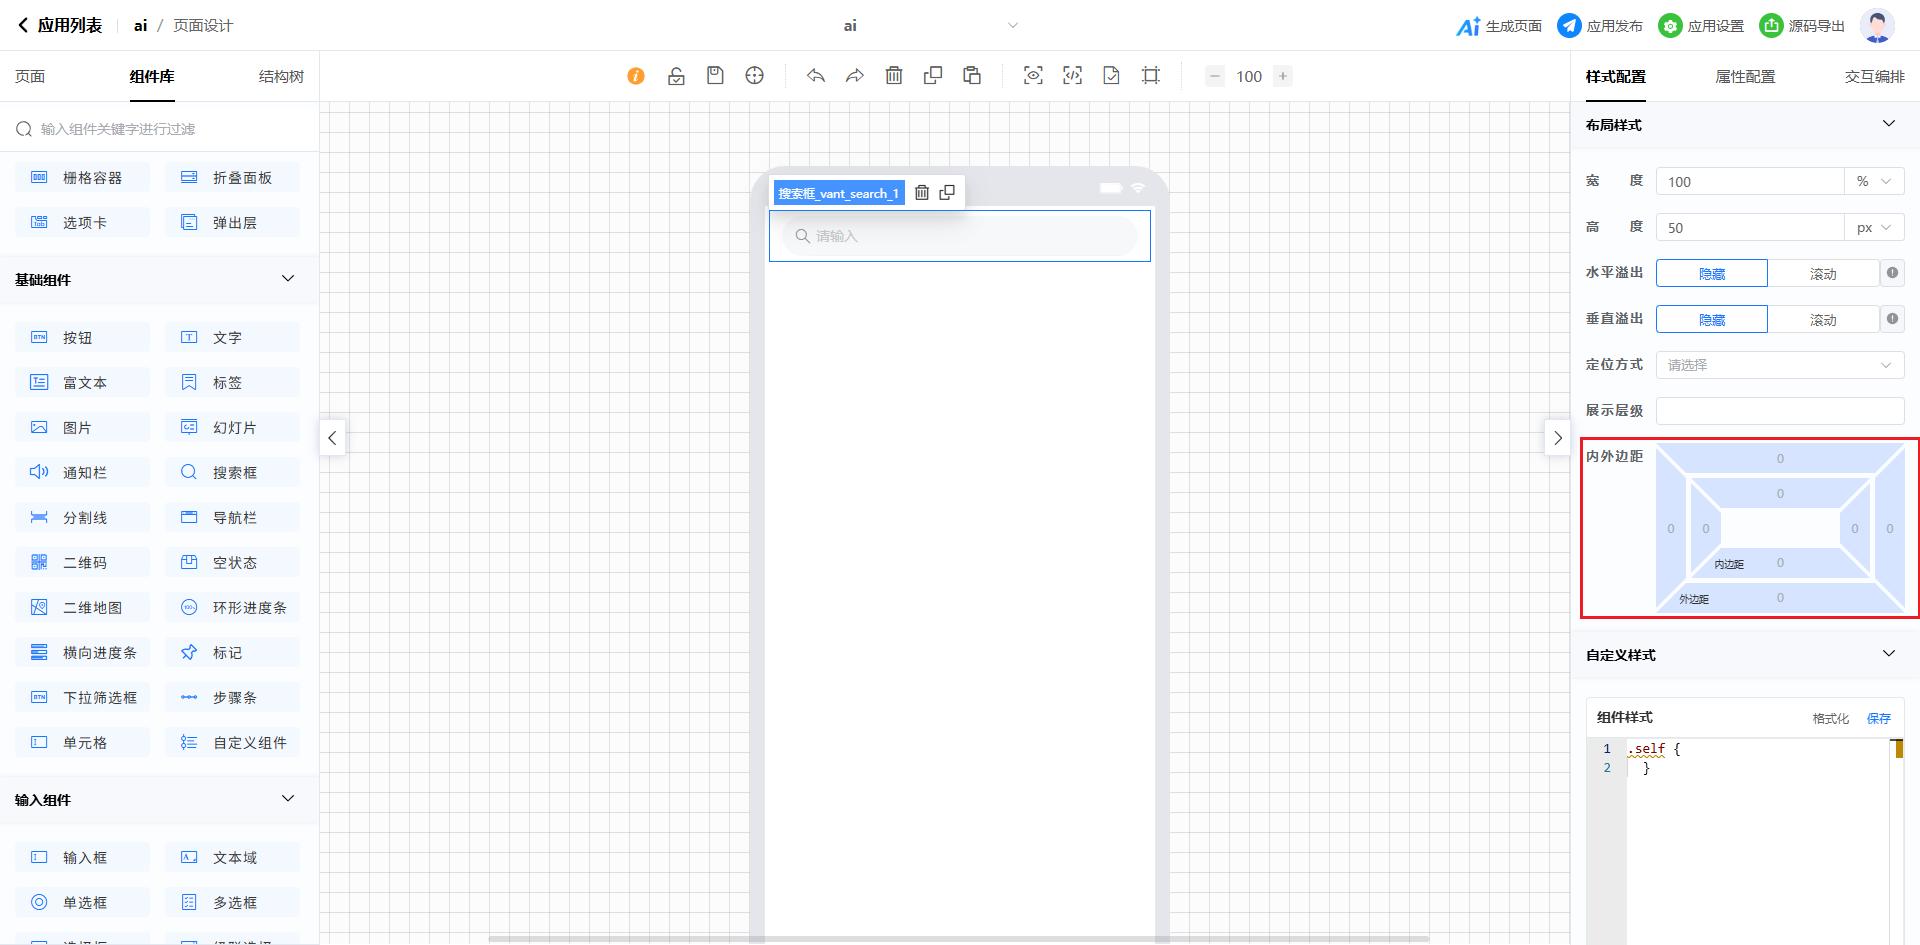Set vertical overflow to 滚动

(x=1822, y=320)
